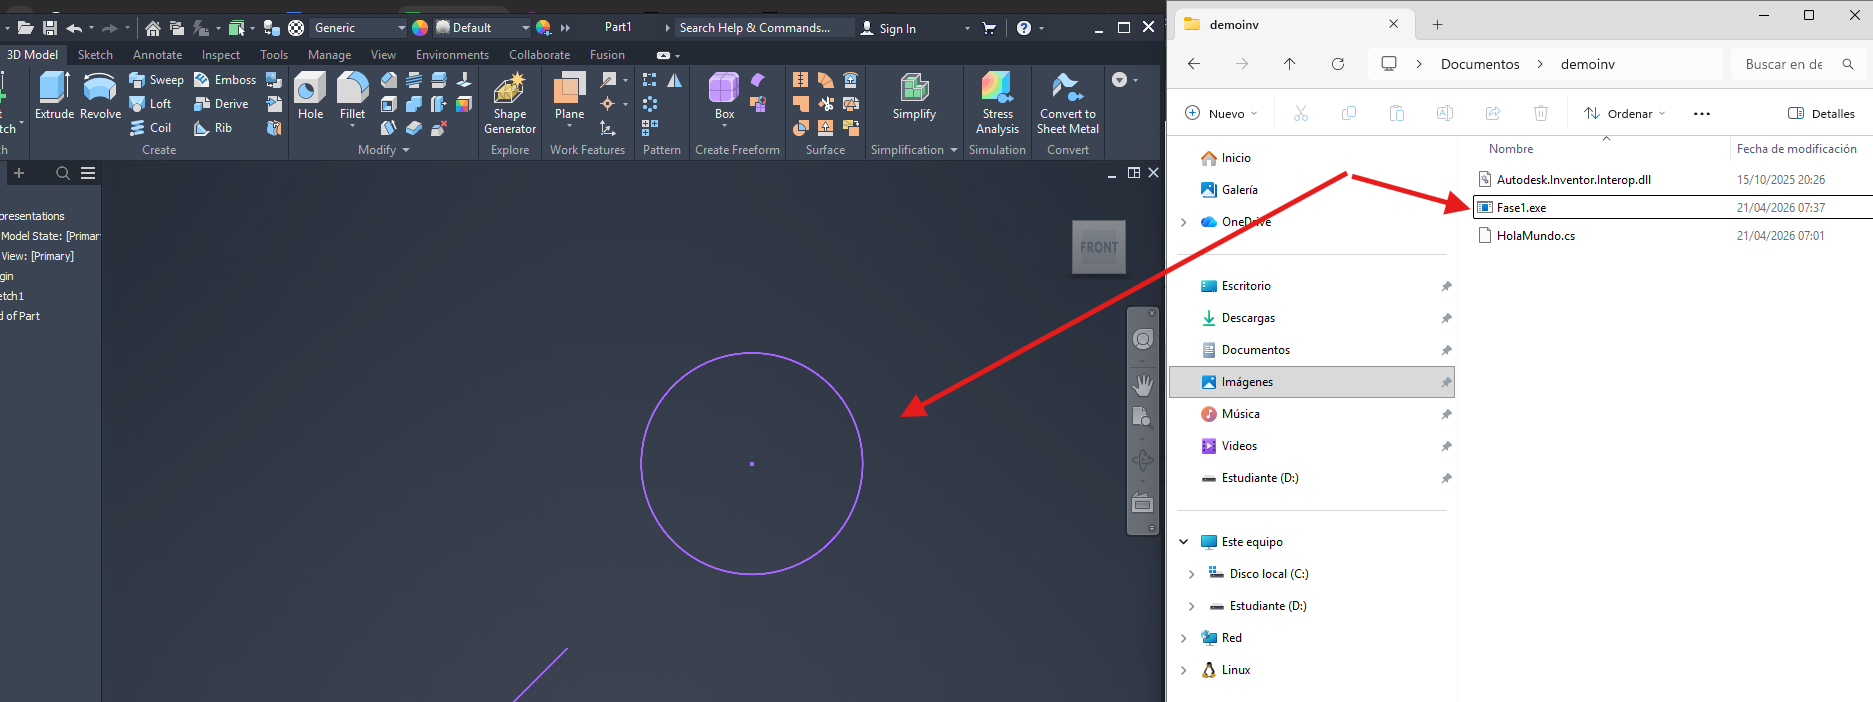Image resolution: width=1873 pixels, height=702 pixels.
Task: Click the Buscar en demoinv search box
Action: coord(1797,64)
